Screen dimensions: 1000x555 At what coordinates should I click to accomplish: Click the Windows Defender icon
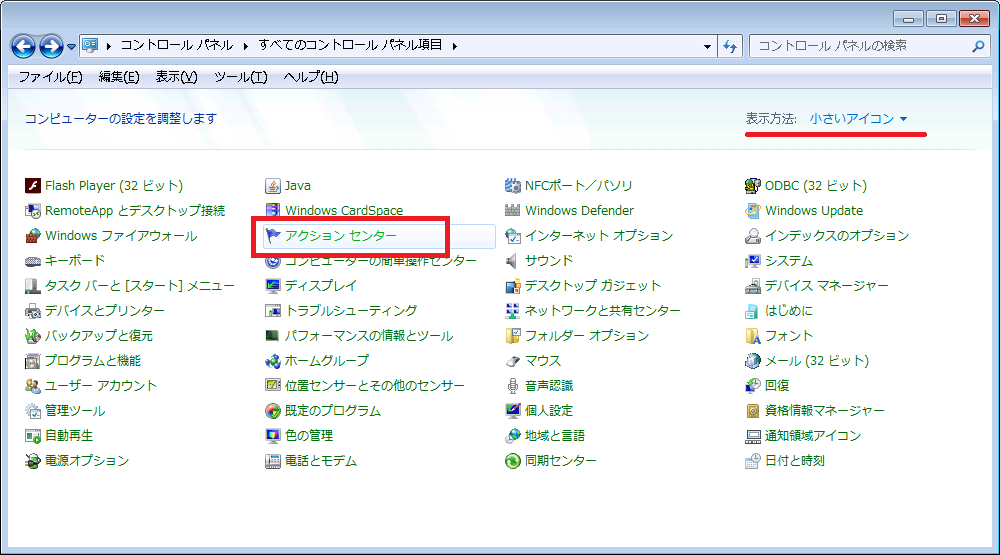pyautogui.click(x=513, y=211)
